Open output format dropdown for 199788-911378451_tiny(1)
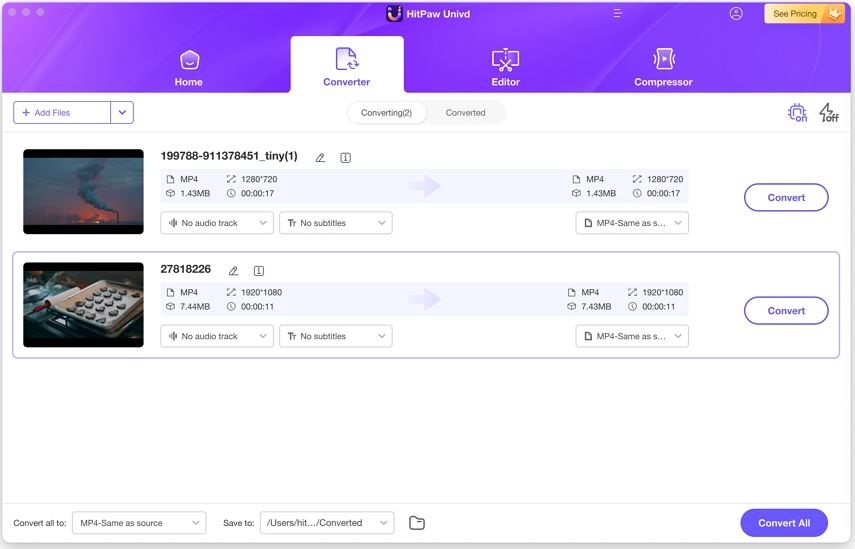The height and width of the screenshot is (549, 855). [x=632, y=223]
